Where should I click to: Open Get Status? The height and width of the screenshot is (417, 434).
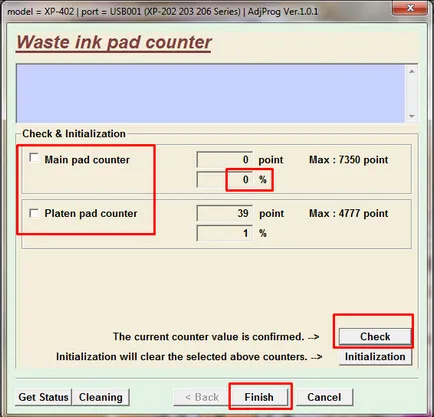43,397
